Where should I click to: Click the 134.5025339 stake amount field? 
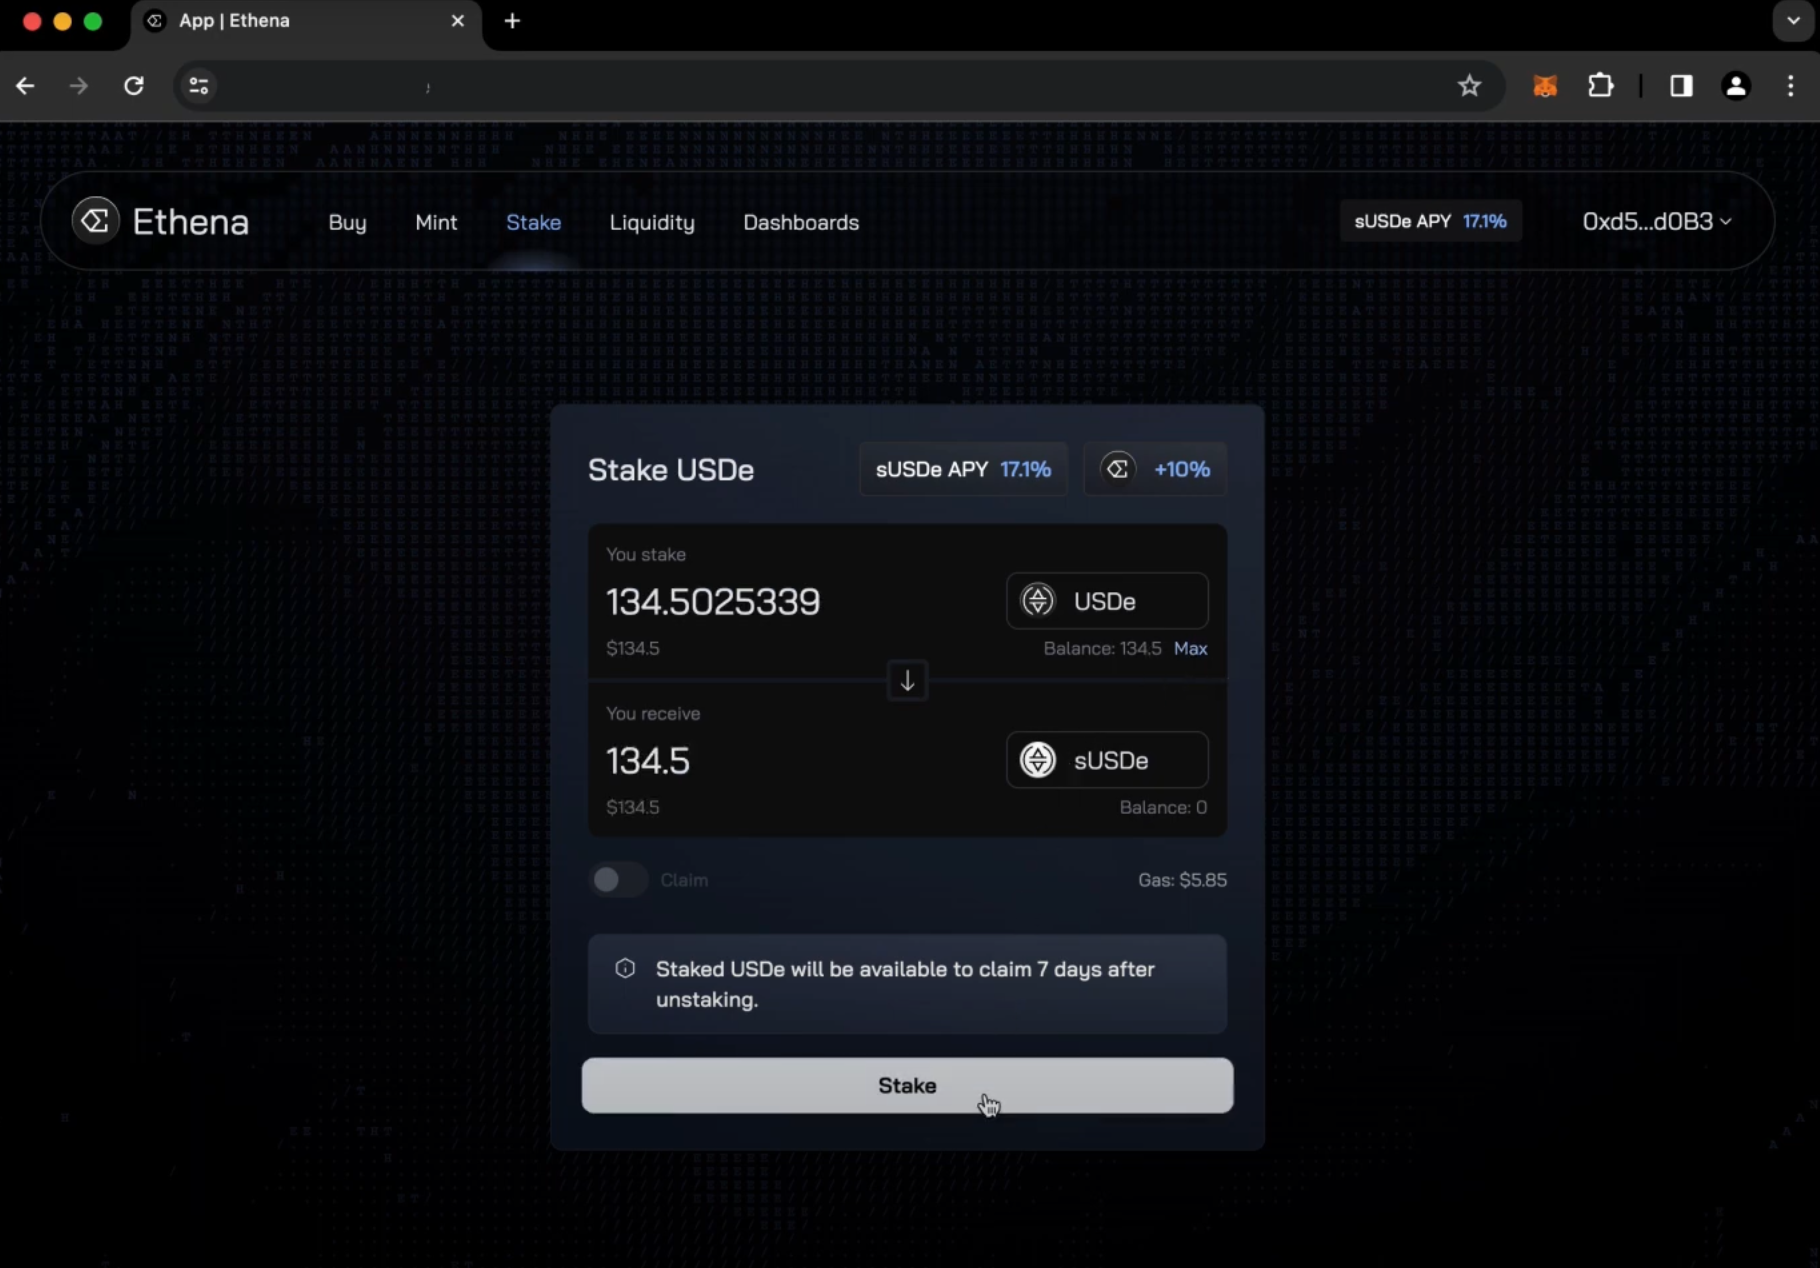pos(713,602)
